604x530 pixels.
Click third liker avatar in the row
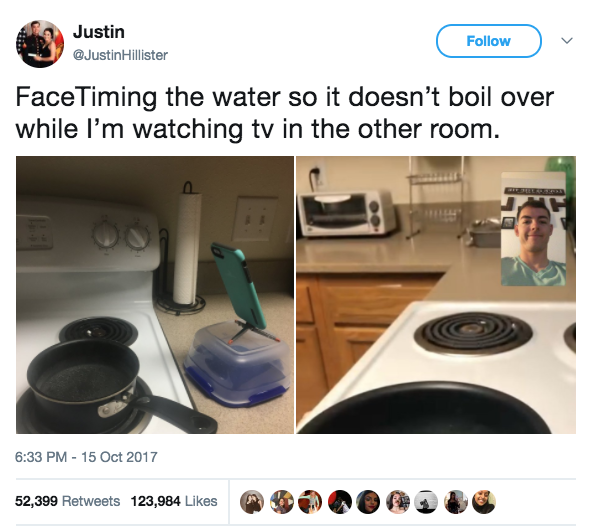click(x=310, y=501)
